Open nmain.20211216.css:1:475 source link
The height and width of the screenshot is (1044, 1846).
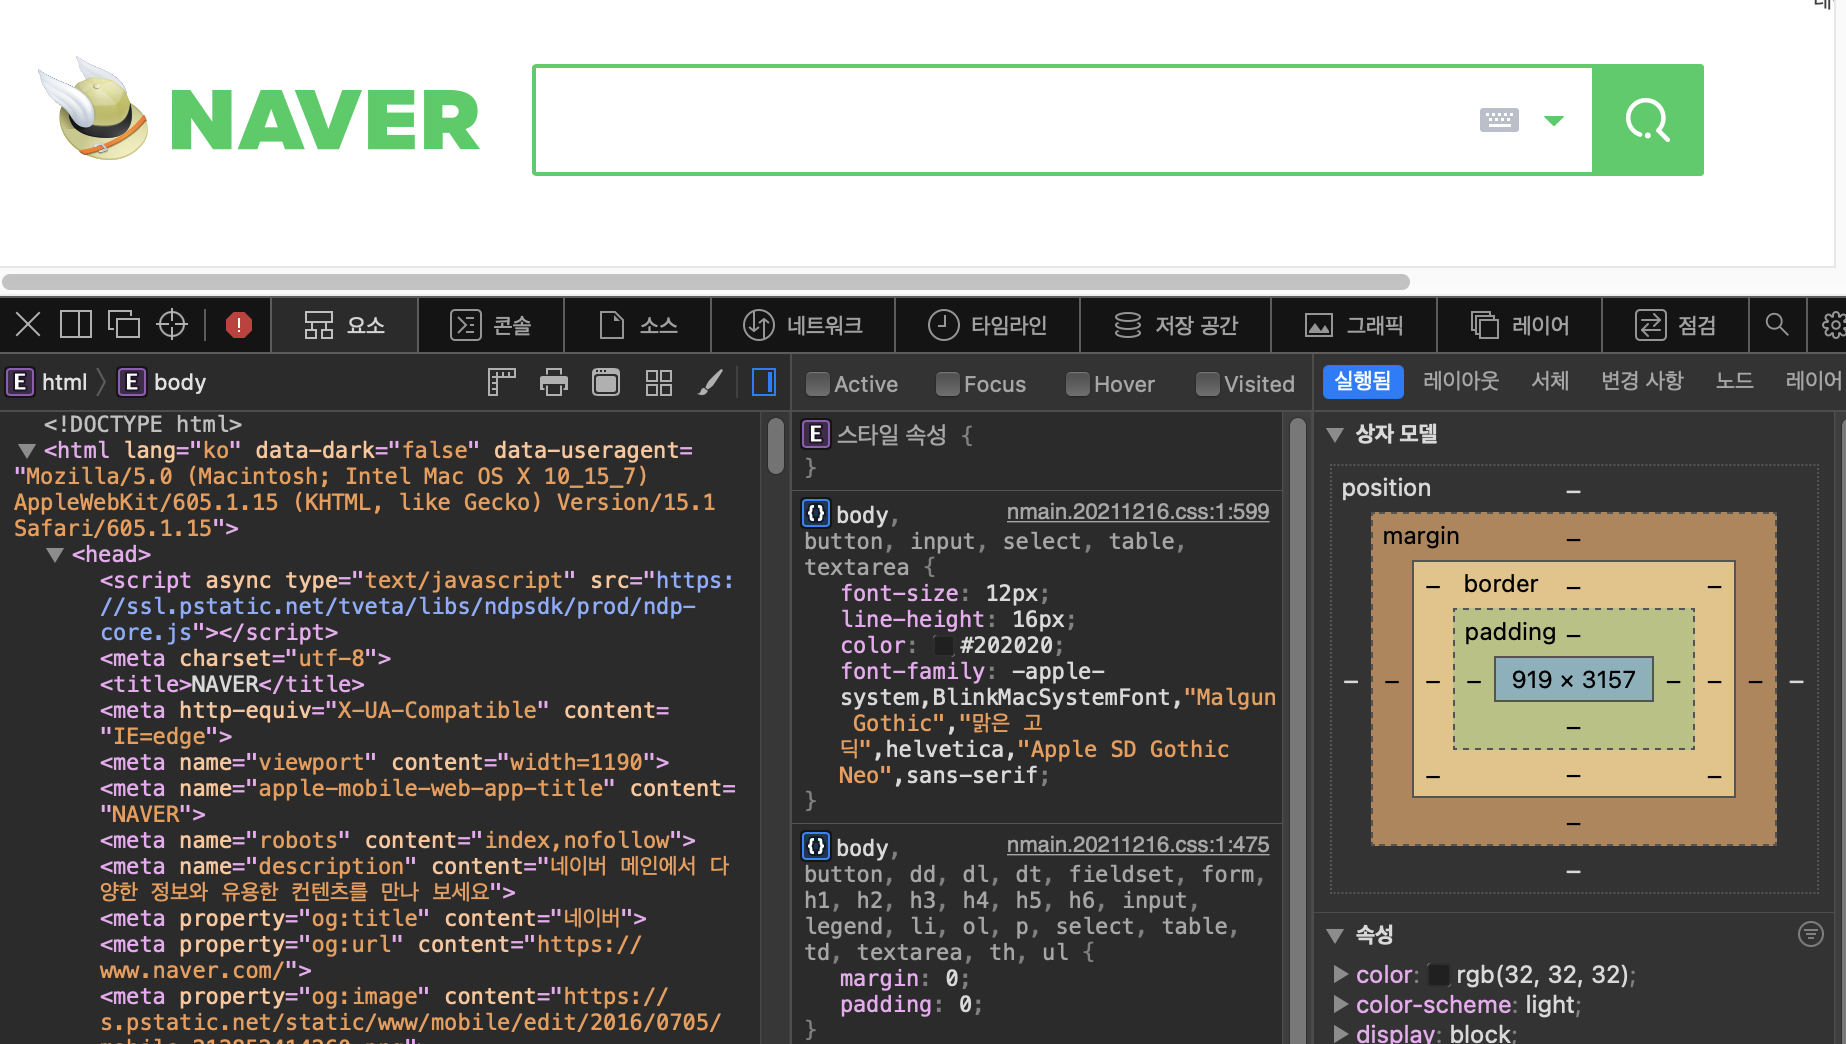pos(1137,845)
